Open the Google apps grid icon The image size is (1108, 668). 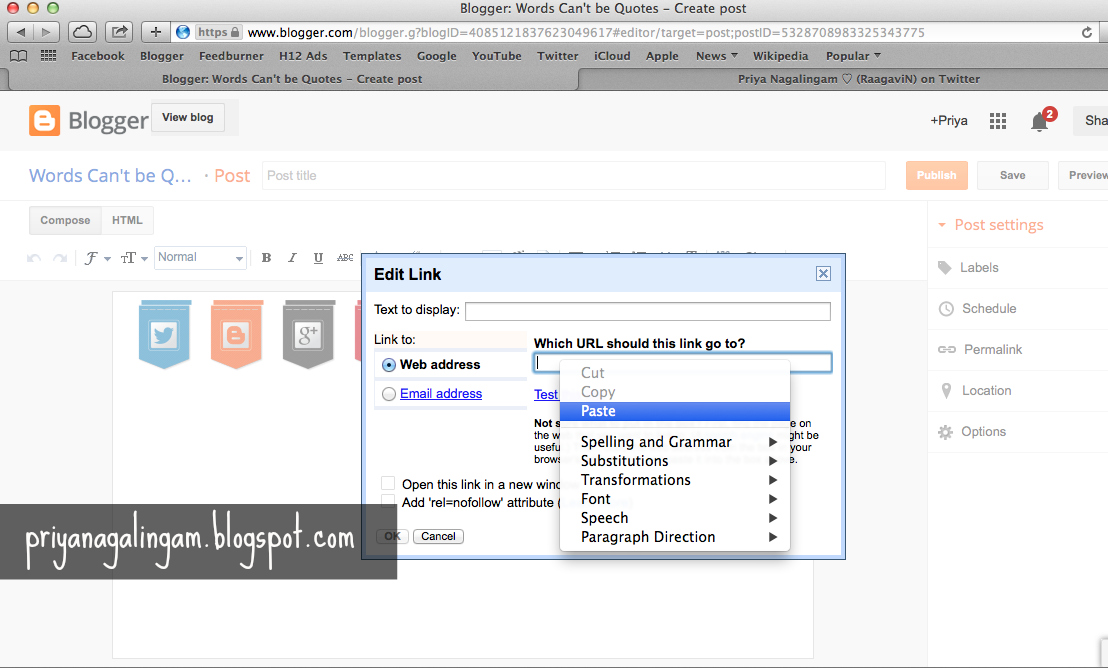point(998,121)
